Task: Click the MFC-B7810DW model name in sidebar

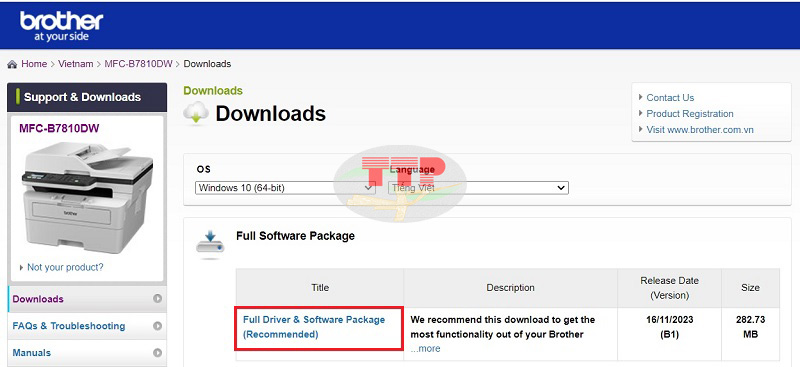Action: 59,128
